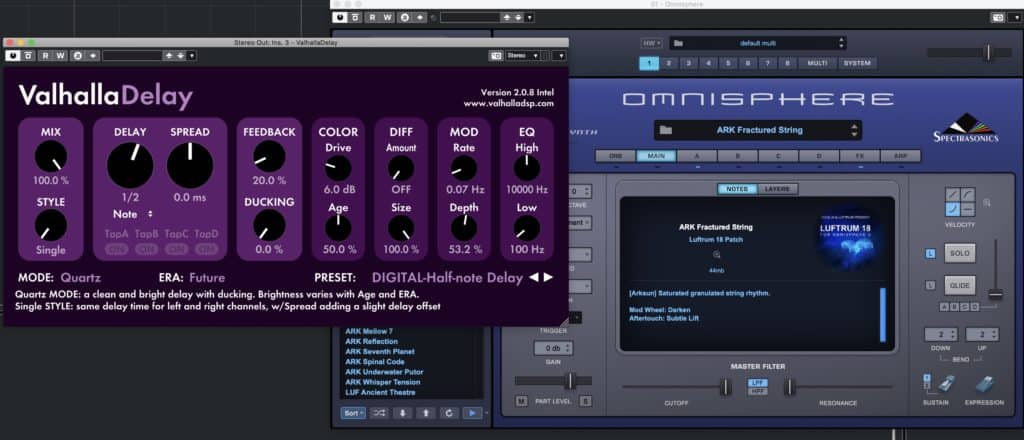Open Stereo routing dropdown in ValhallaDelay
The height and width of the screenshot is (440, 1024).
[522, 55]
